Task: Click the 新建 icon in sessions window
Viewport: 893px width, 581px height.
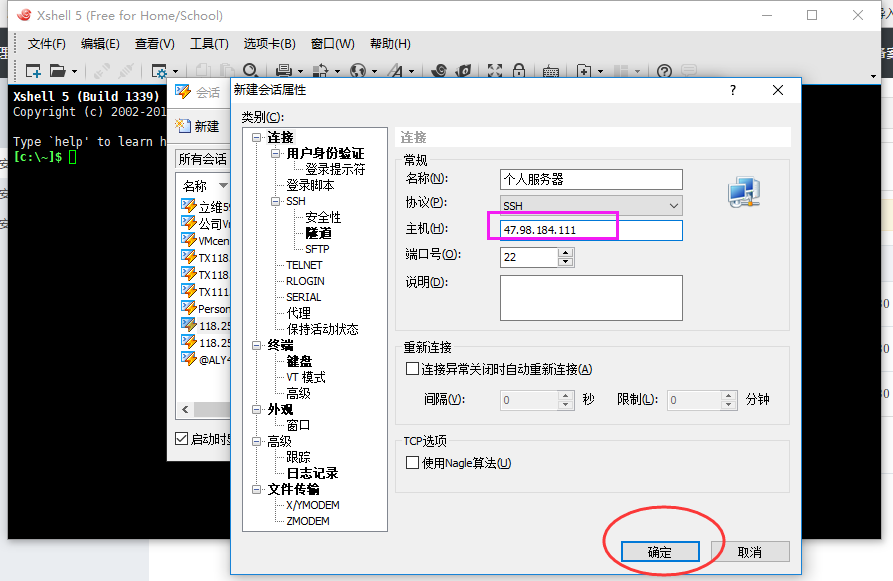Action: [x=183, y=125]
